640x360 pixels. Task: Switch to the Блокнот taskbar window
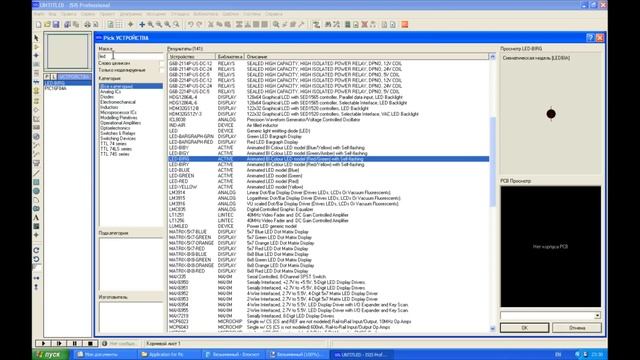tap(233, 354)
